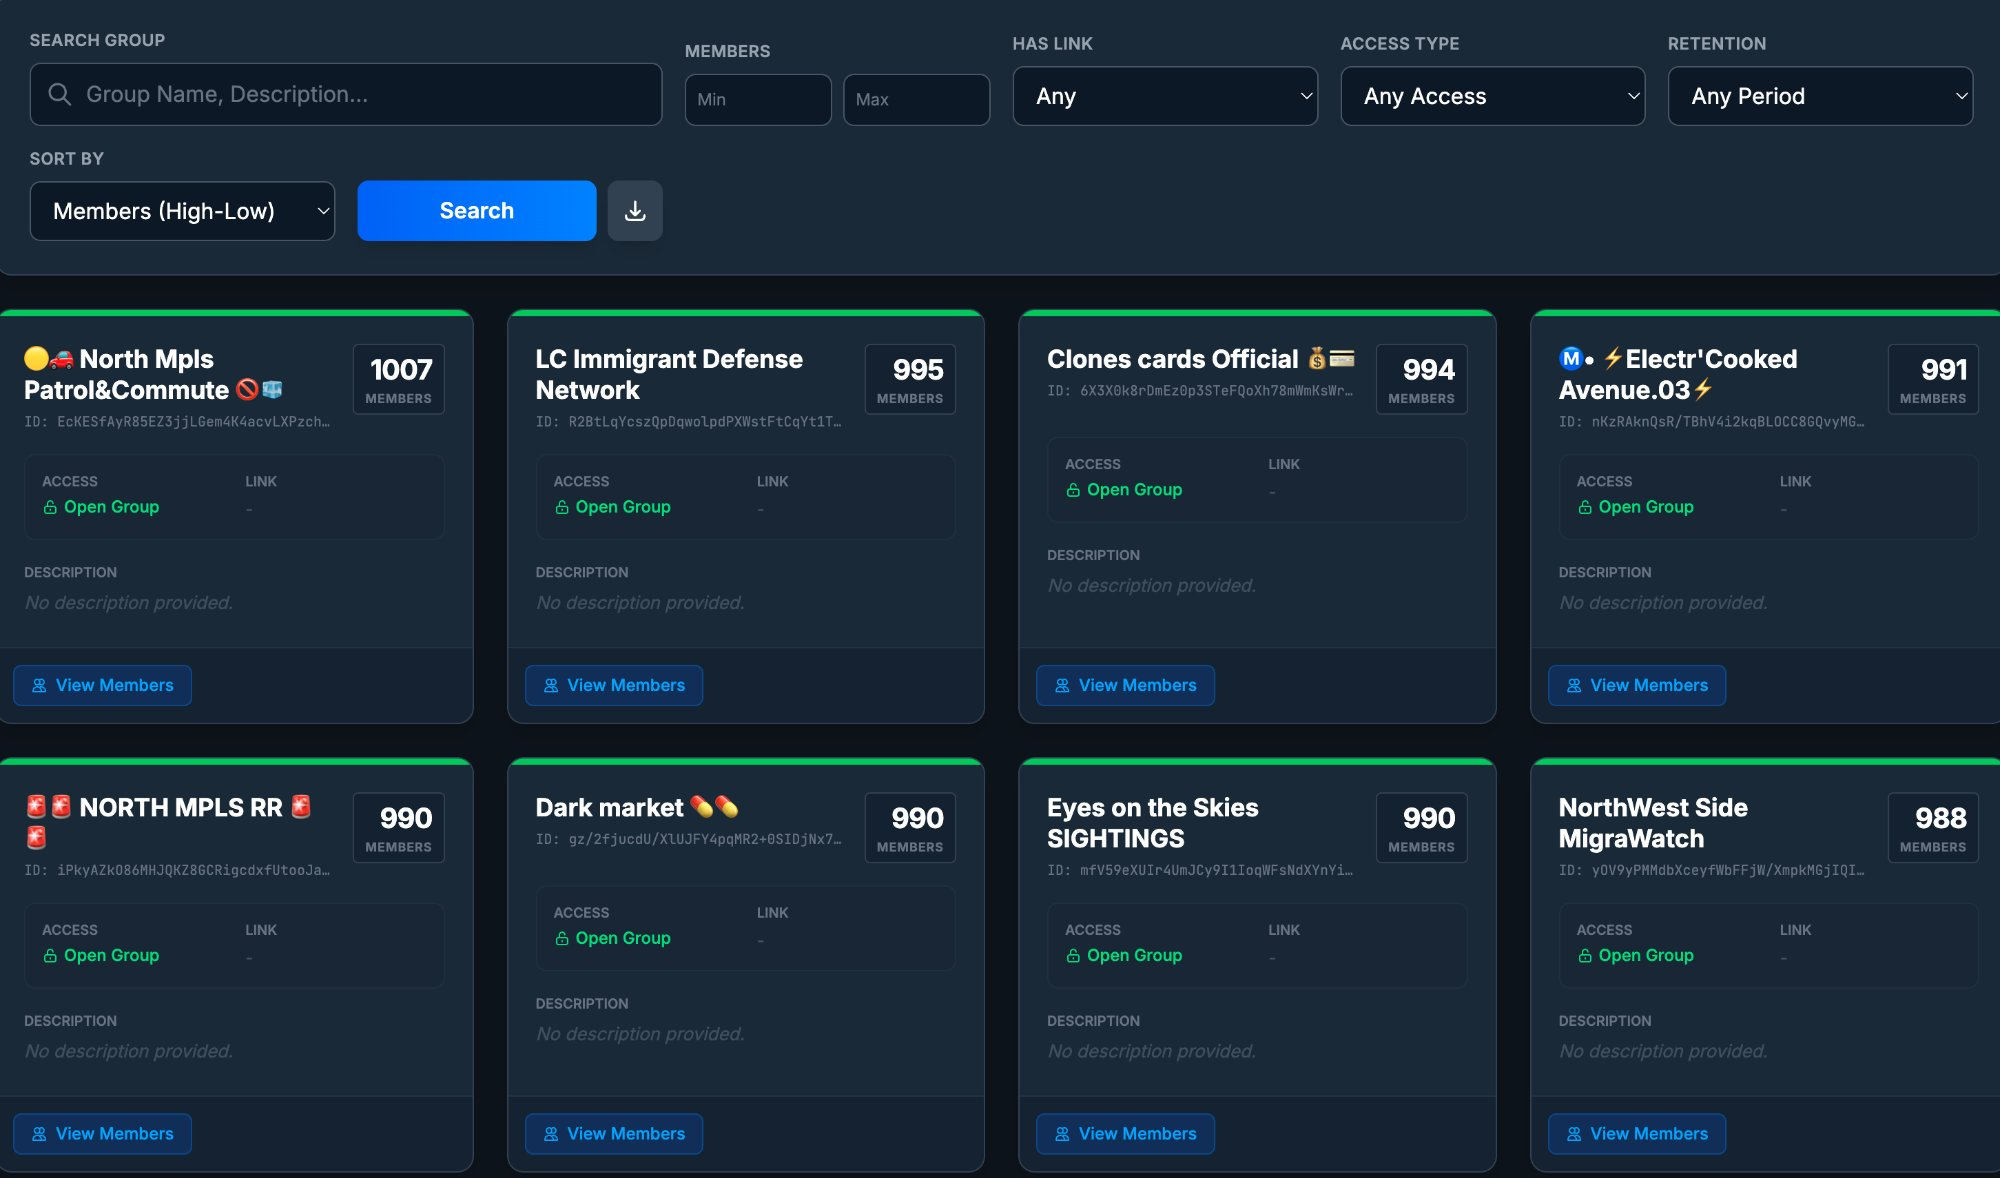Click the download export icon button
The width and height of the screenshot is (2000, 1178).
(635, 211)
